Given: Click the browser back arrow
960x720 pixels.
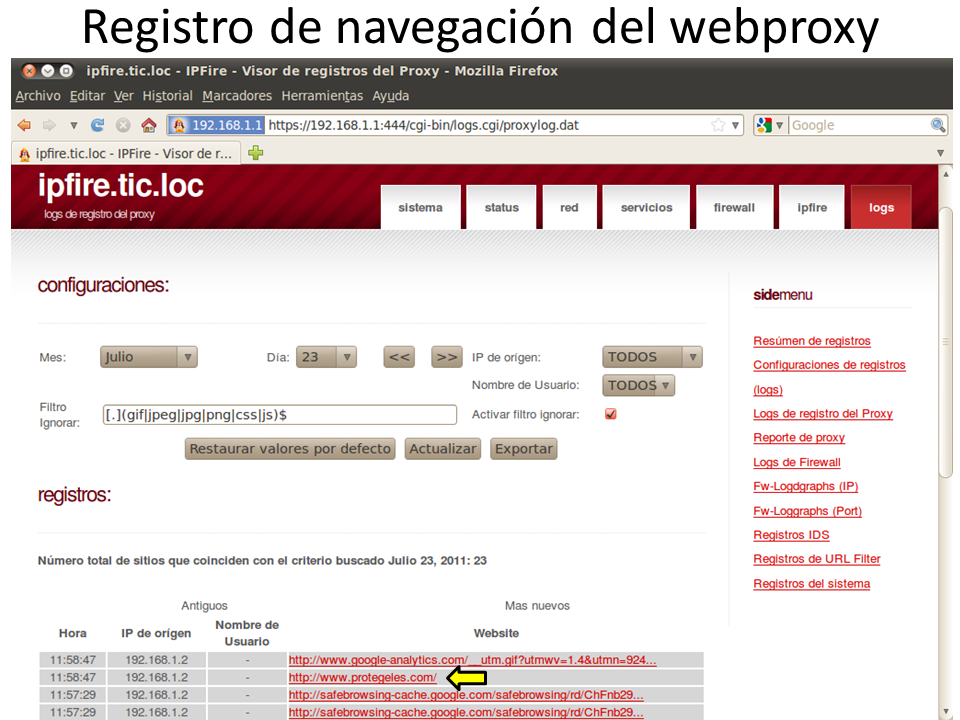Looking at the screenshot, I should (25, 125).
